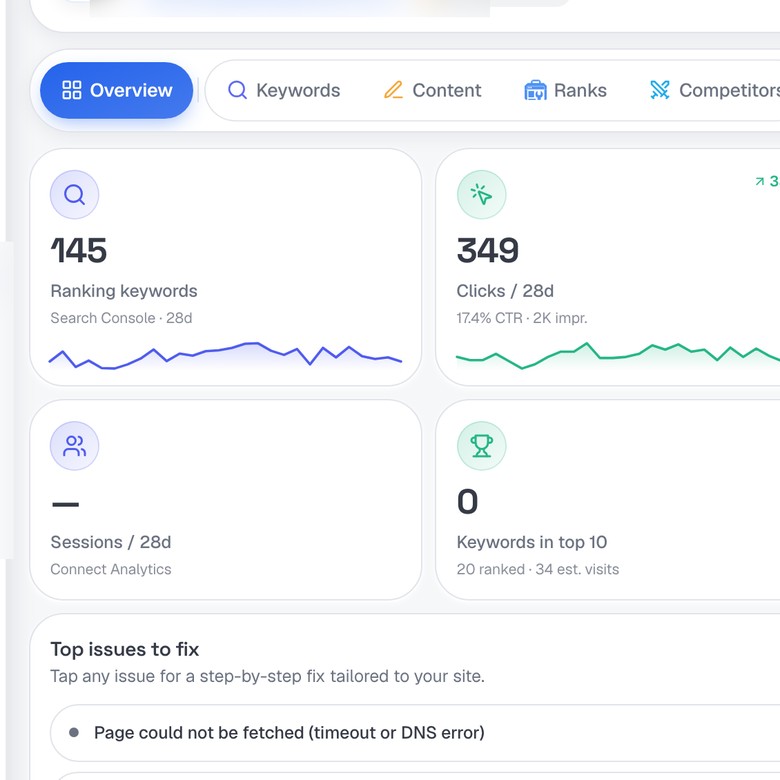Click the Top issues to fix heading
The image size is (780, 780).
click(x=125, y=649)
